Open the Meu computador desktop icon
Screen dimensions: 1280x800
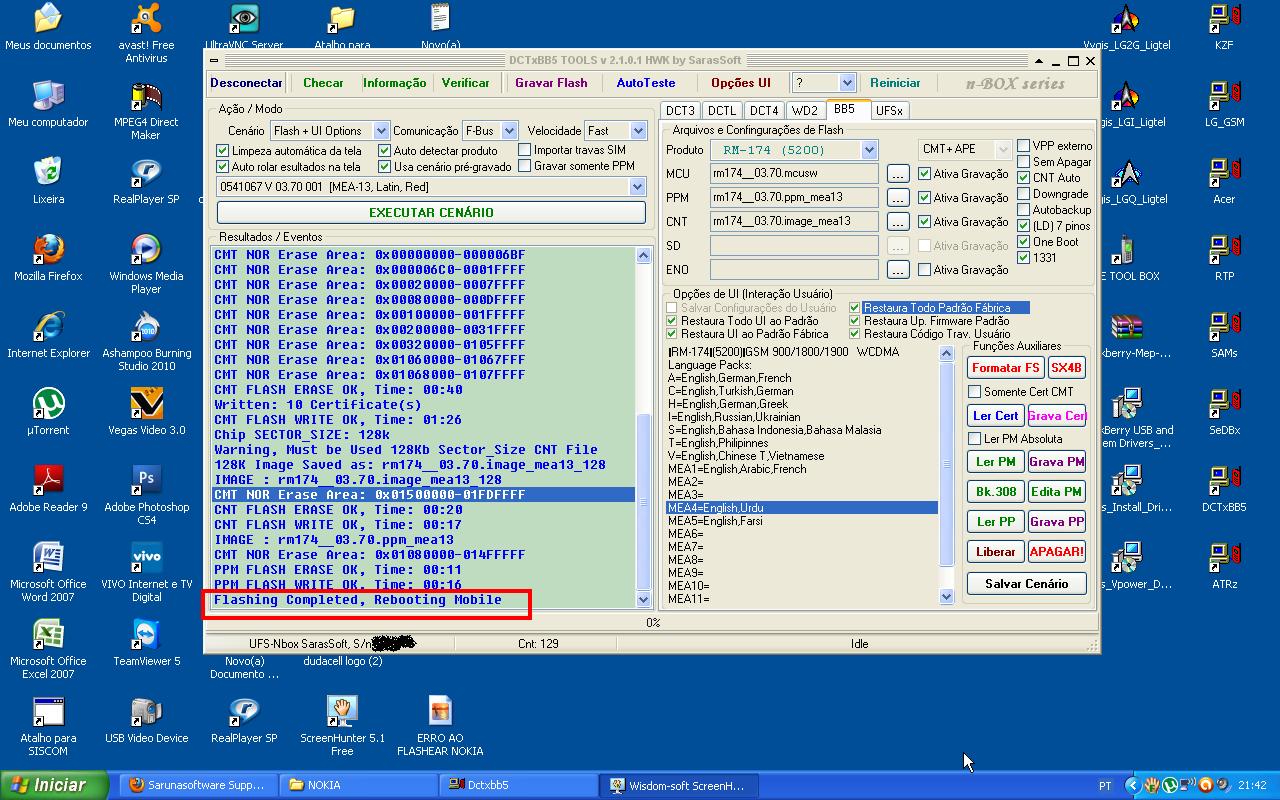[48, 104]
